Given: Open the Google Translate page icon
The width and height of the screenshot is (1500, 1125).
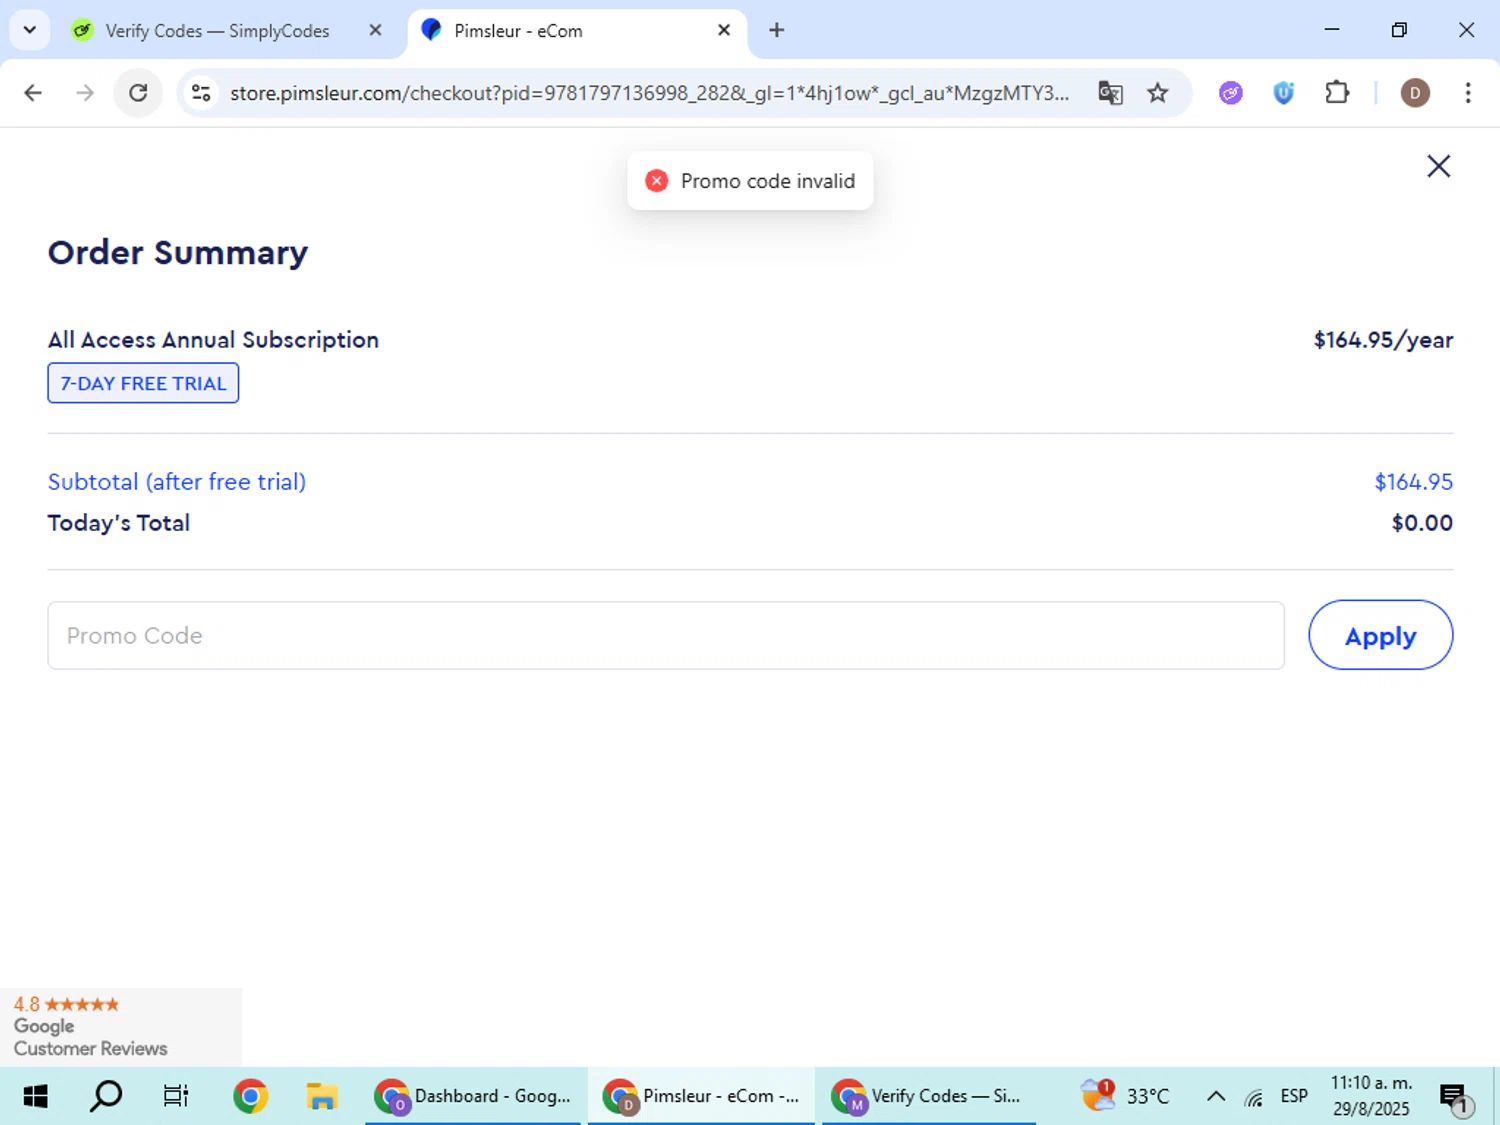Looking at the screenshot, I should click(x=1110, y=93).
